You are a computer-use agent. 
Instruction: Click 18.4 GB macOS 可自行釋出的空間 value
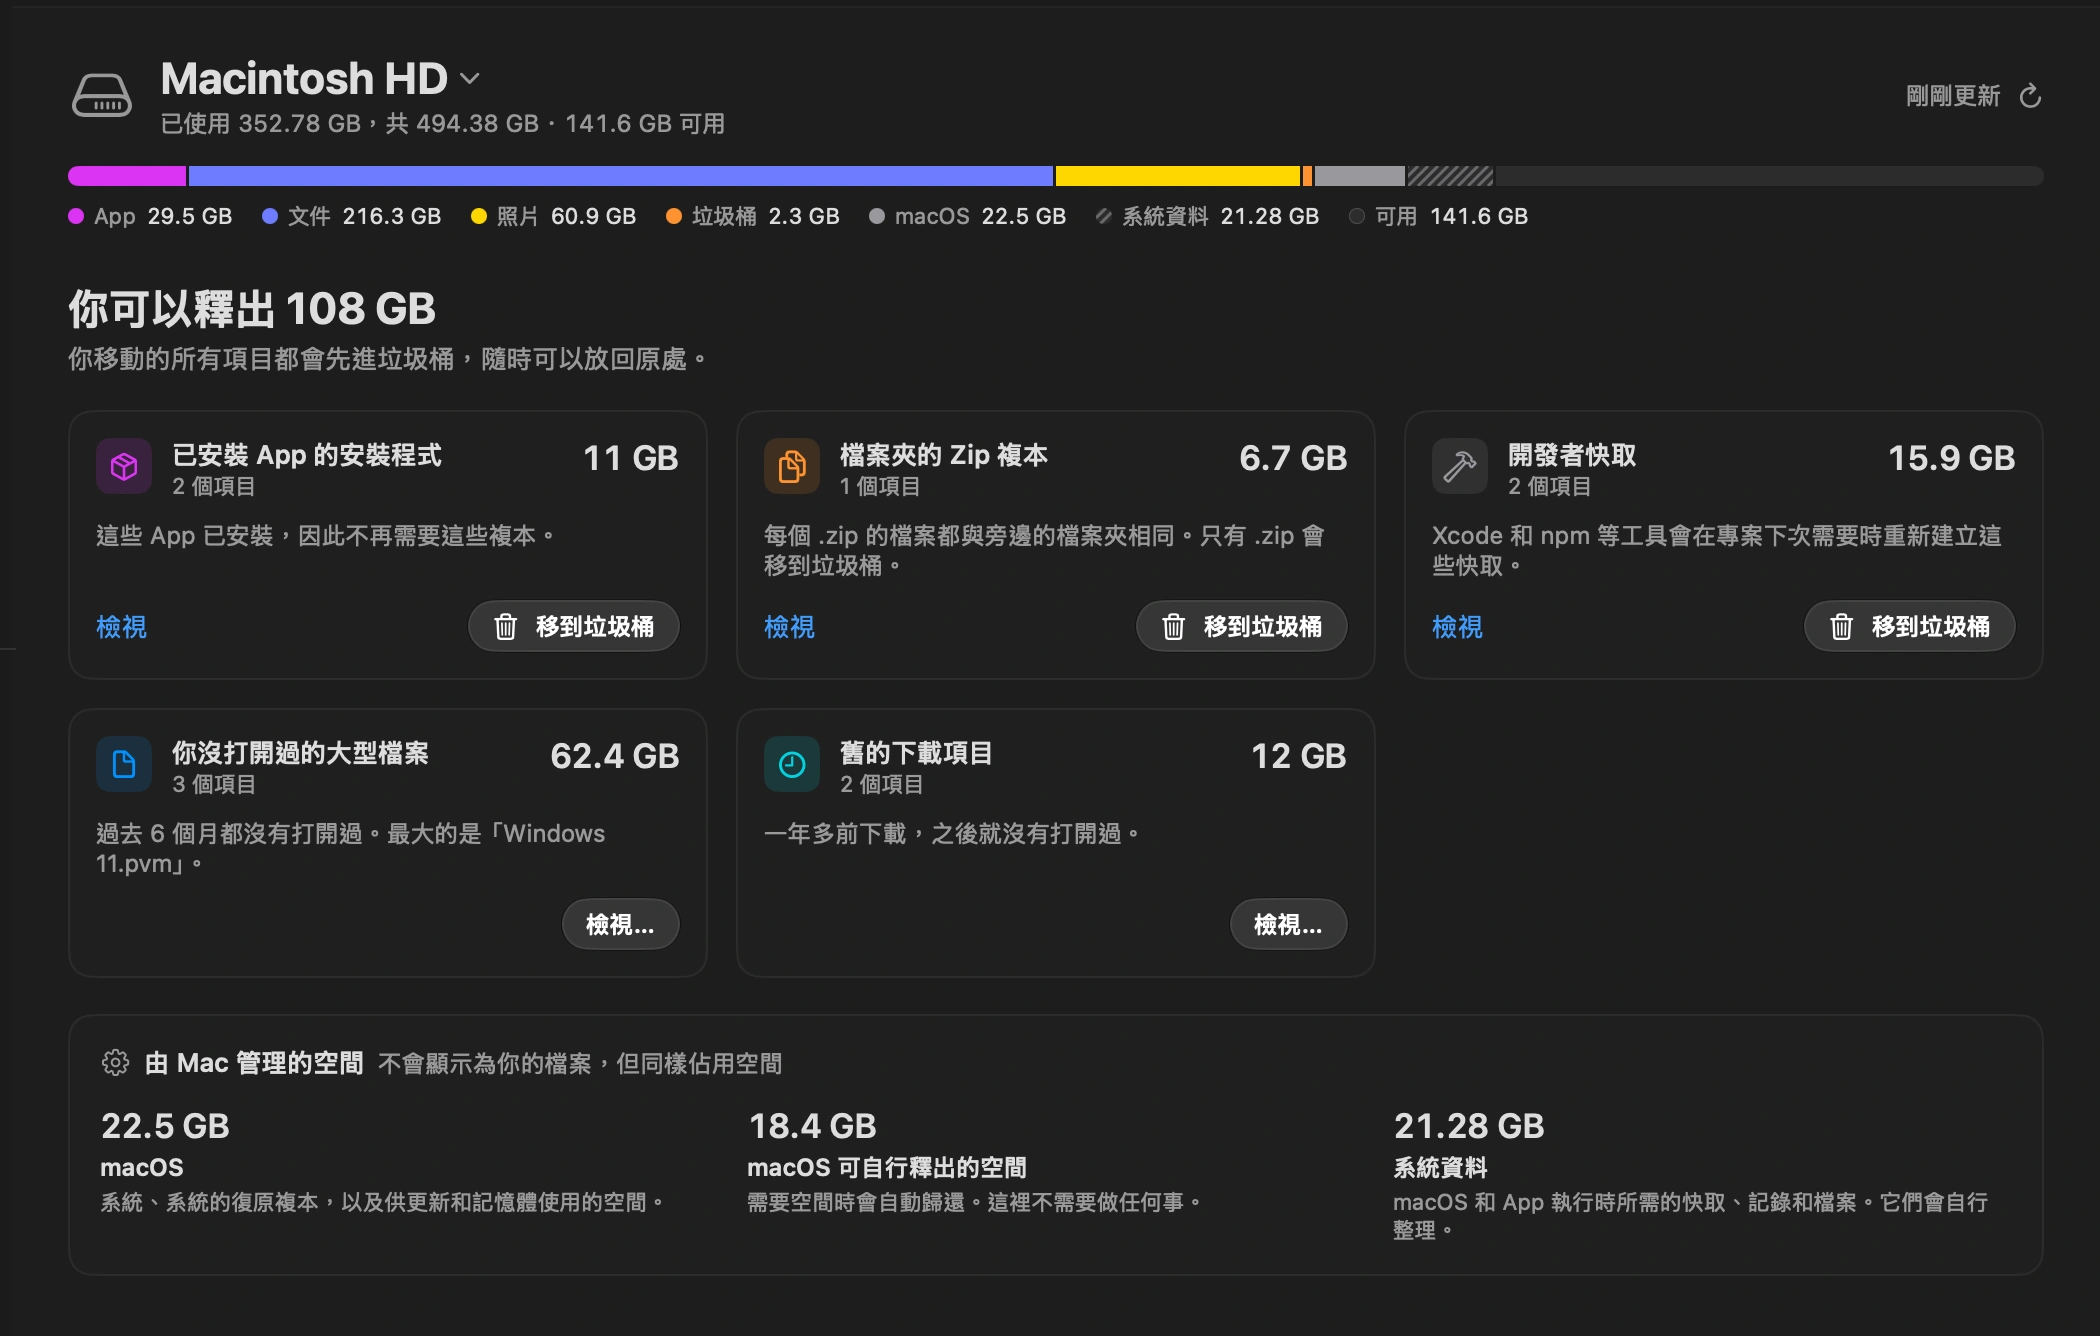[x=813, y=1126]
